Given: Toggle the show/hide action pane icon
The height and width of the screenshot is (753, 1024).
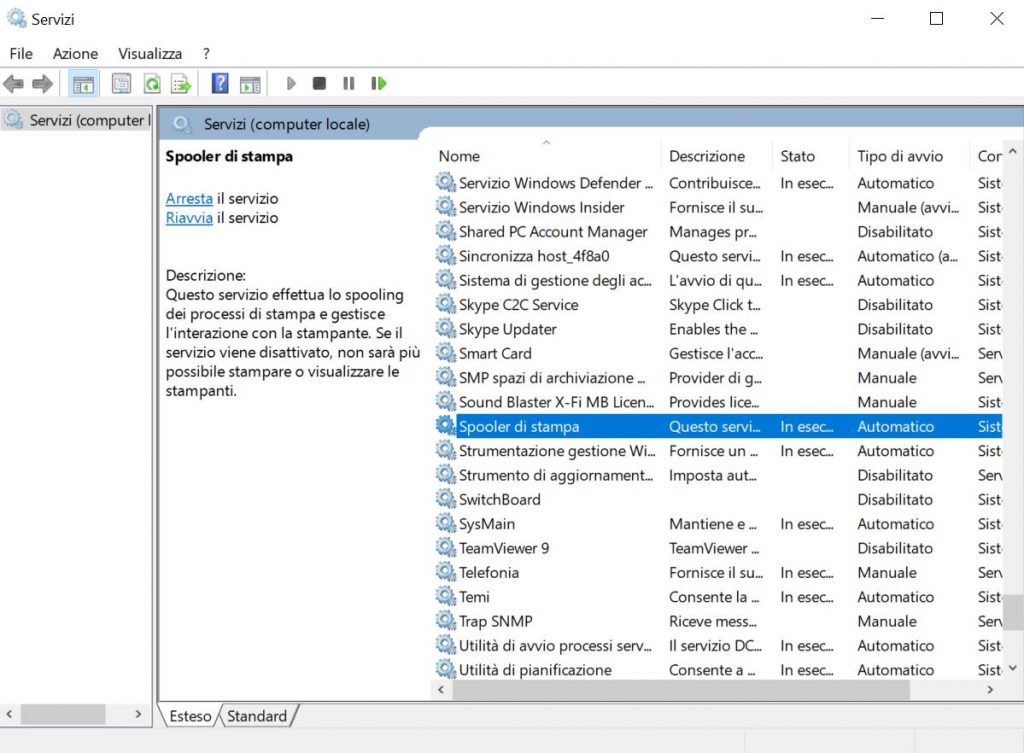Looking at the screenshot, I should coord(250,84).
